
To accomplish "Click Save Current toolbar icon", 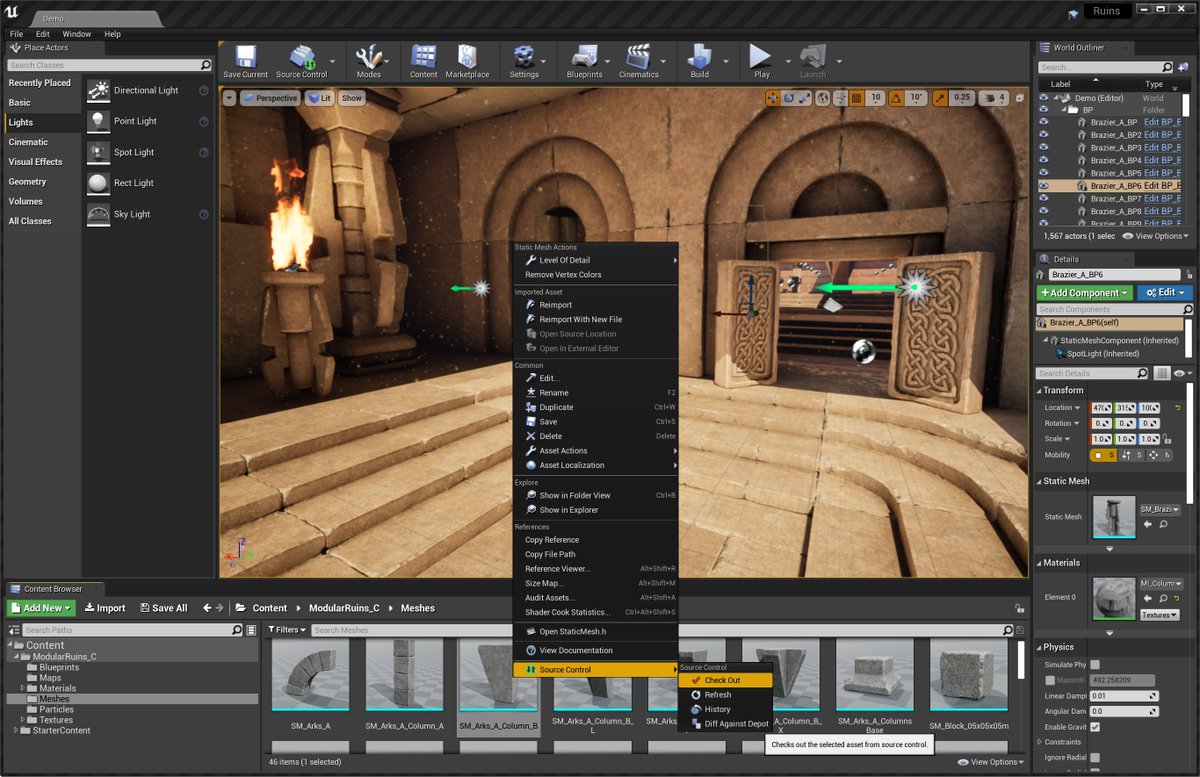I will 245,61.
